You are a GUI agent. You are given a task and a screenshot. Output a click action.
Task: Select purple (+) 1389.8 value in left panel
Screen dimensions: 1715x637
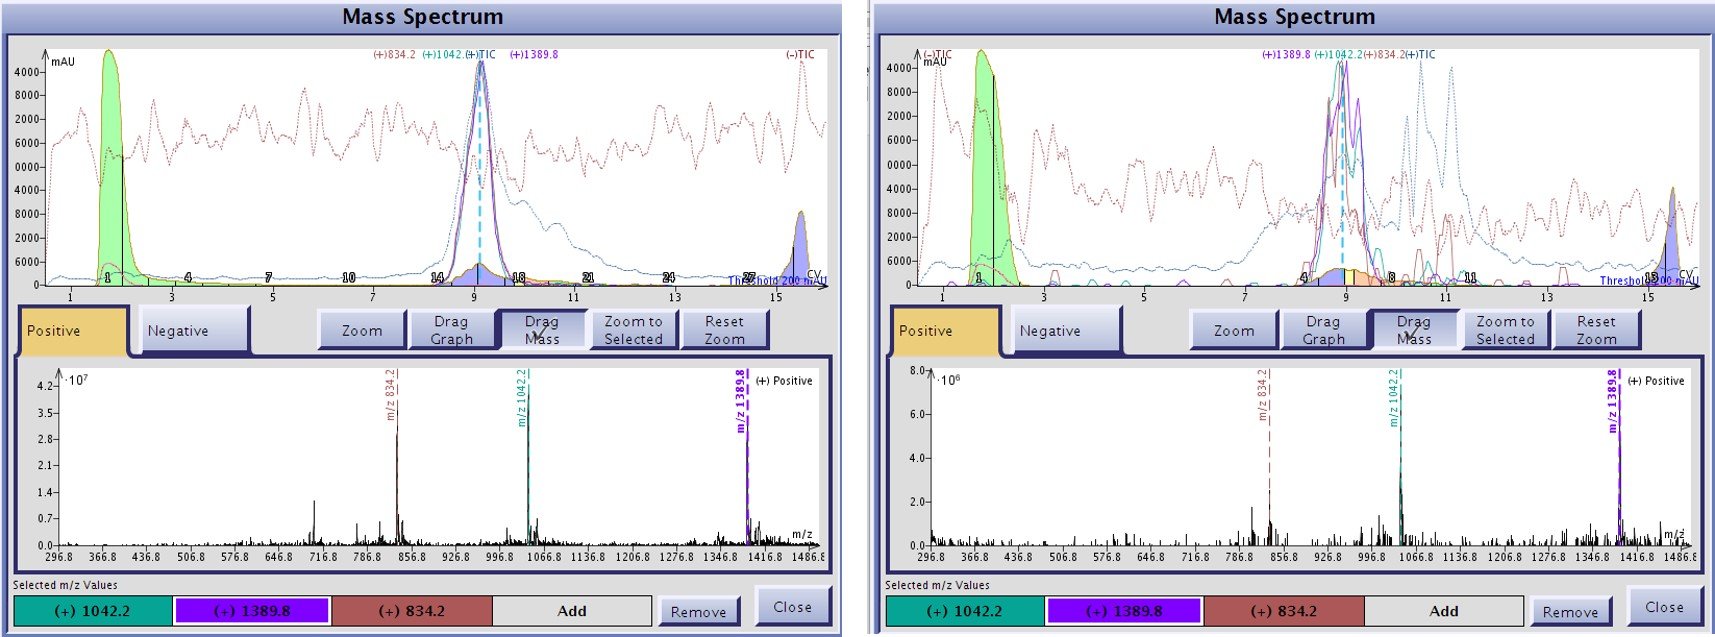pos(252,611)
